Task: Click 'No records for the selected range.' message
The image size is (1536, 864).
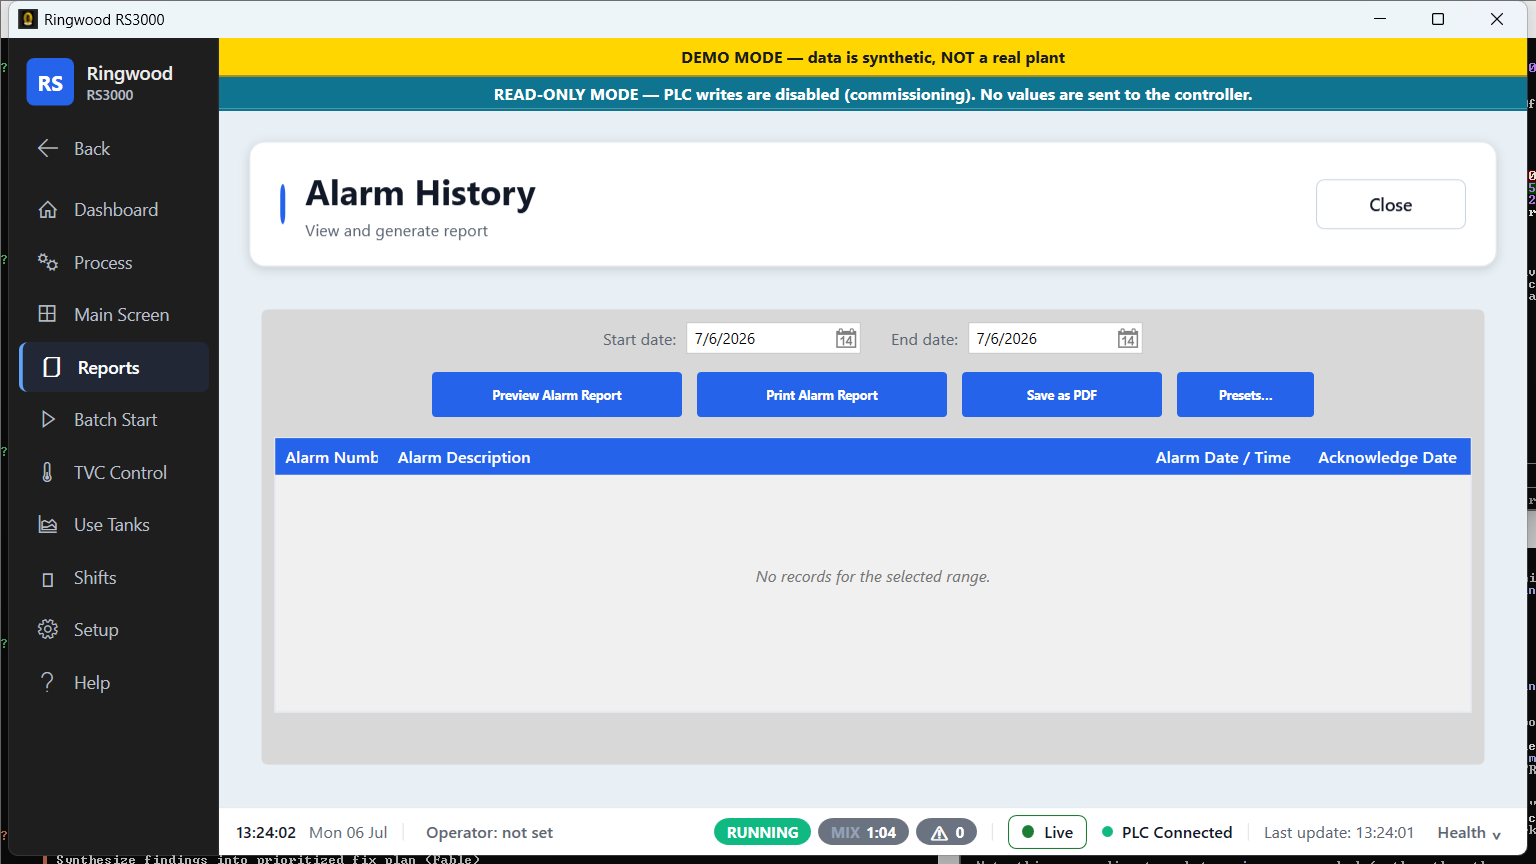Action: click(x=873, y=577)
